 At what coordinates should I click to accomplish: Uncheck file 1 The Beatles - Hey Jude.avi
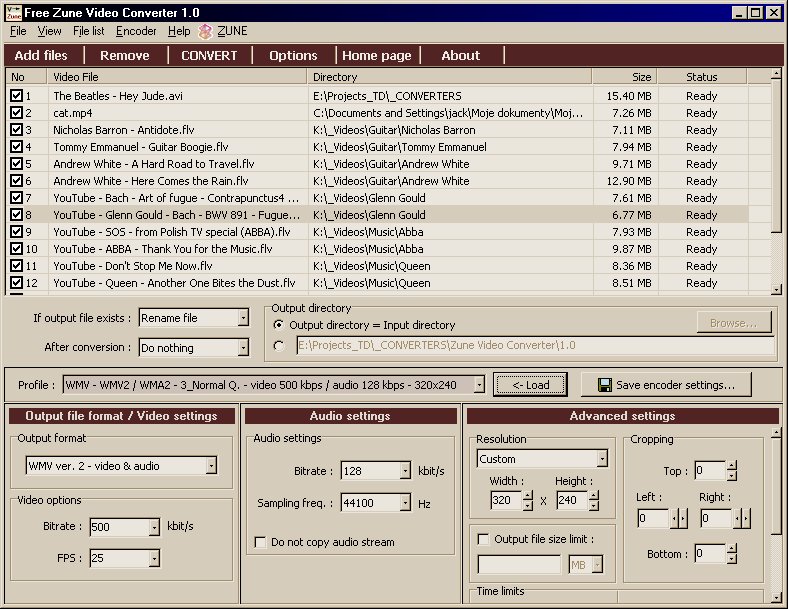pos(16,95)
